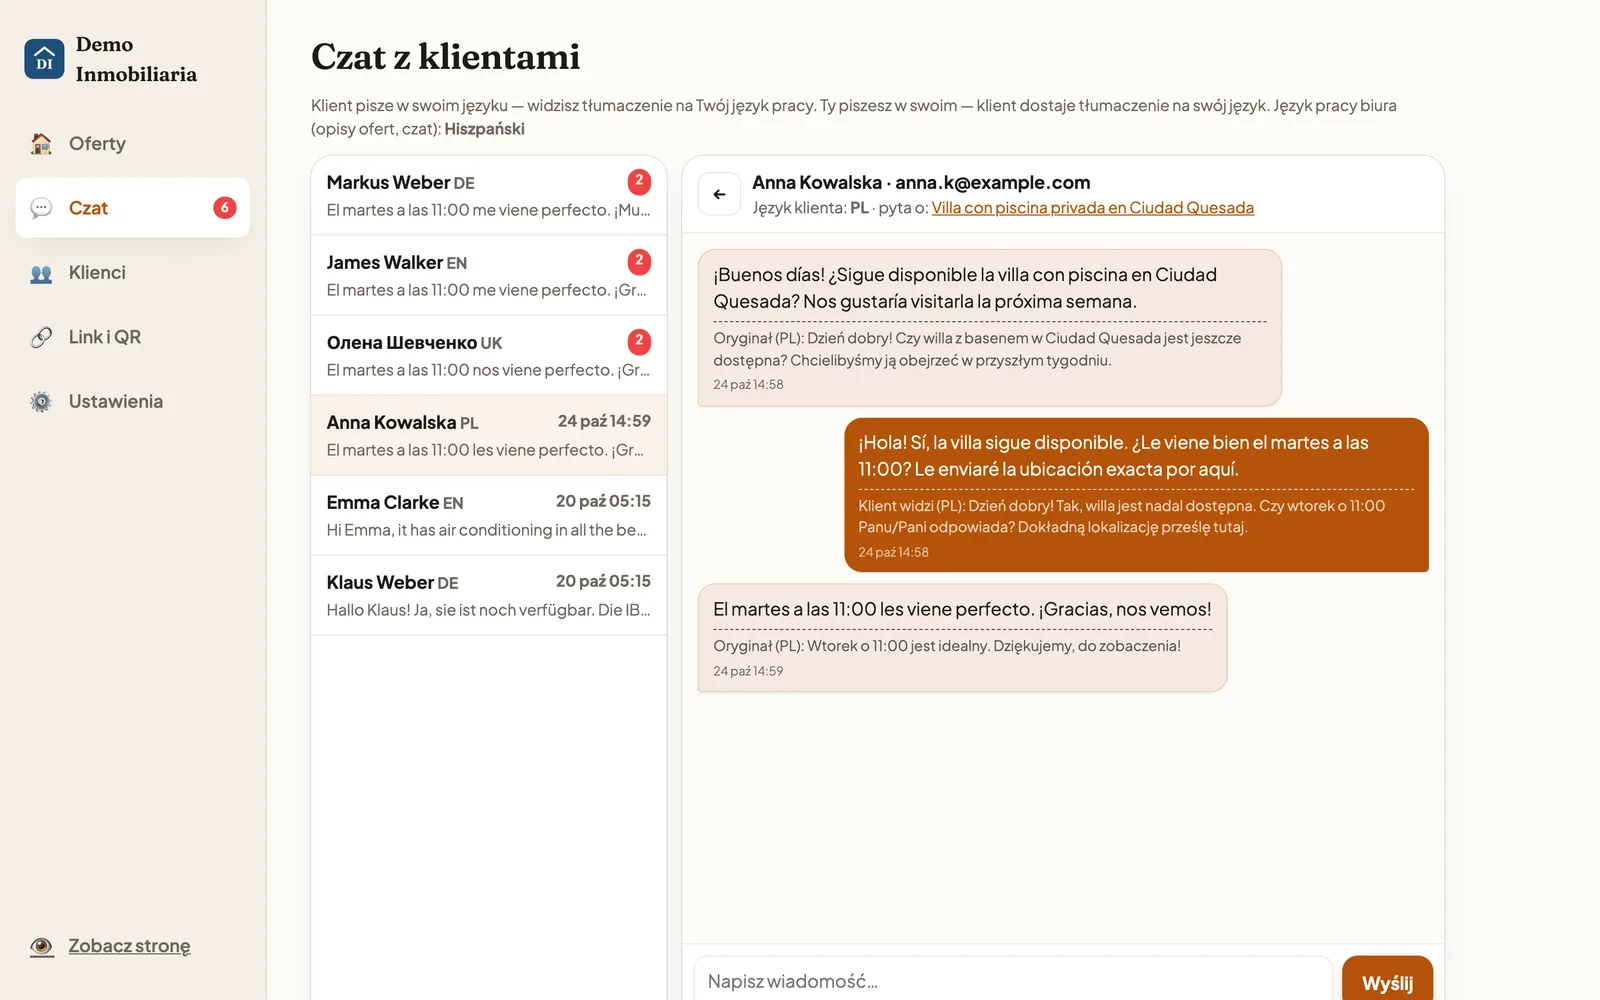Click the house icon beside Oferty
This screenshot has height=1000, width=1600.
[x=41, y=144]
